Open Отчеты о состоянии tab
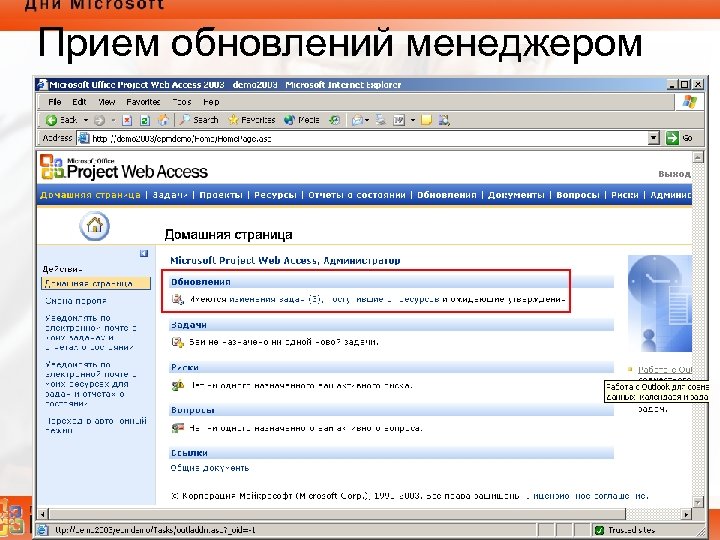The image size is (720, 540). (x=357, y=195)
